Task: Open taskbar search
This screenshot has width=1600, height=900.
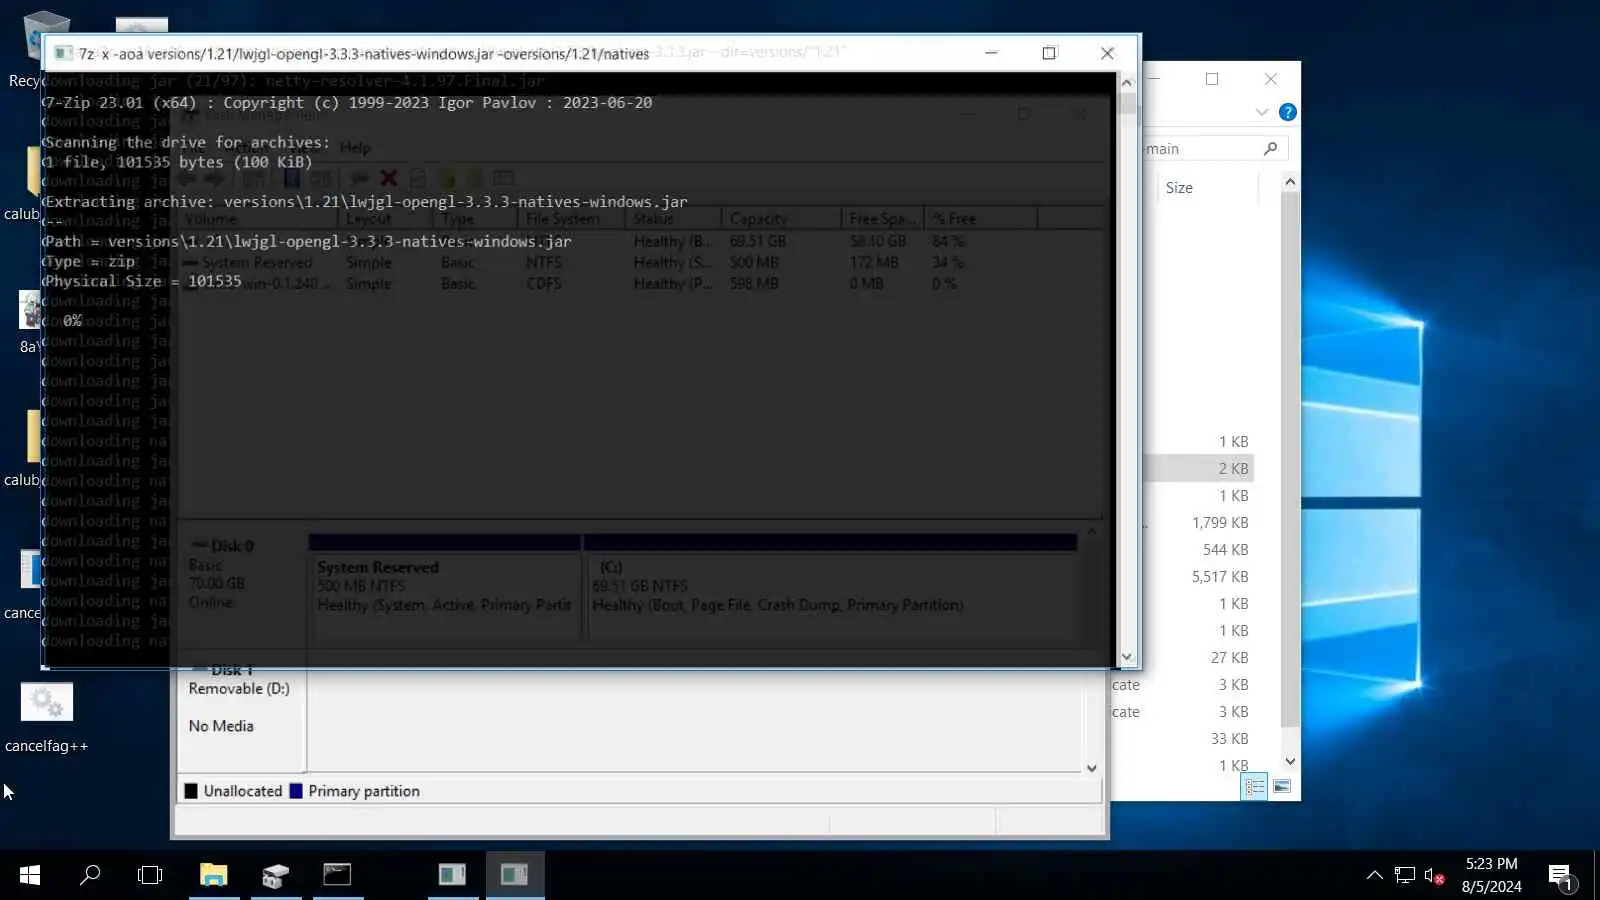Action: click(90, 875)
